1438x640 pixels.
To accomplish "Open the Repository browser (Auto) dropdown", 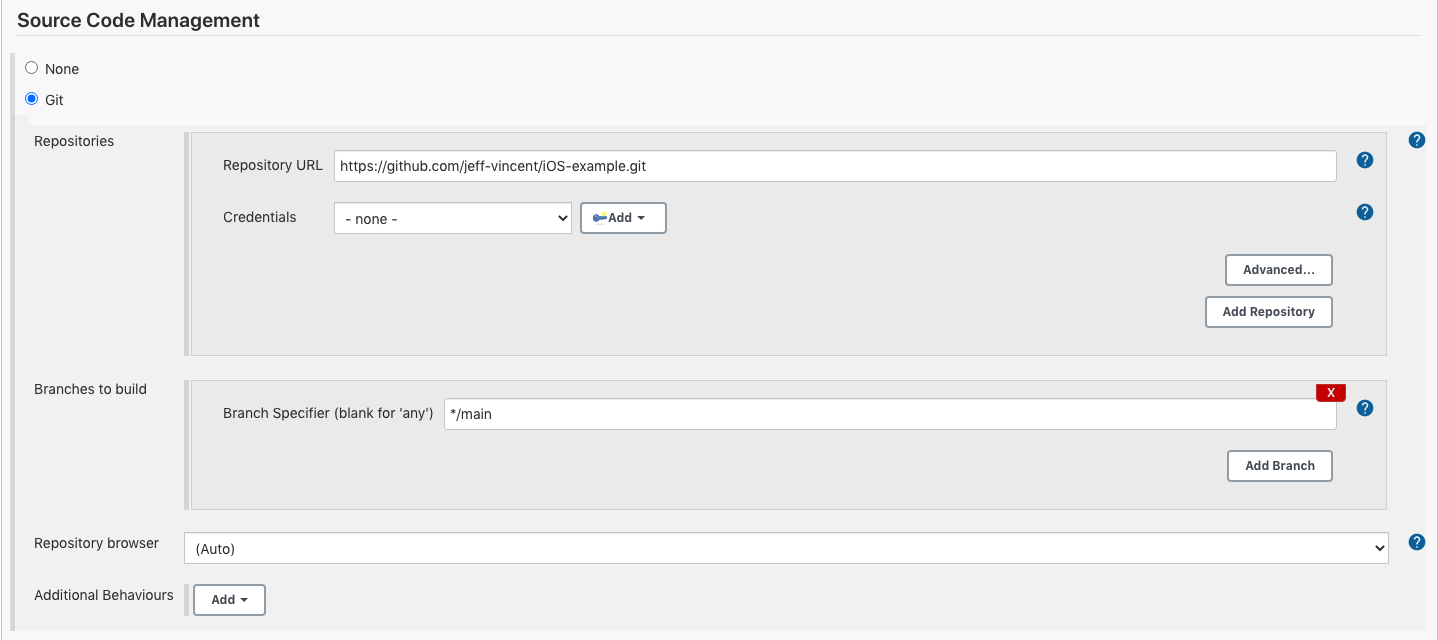I will click(786, 548).
